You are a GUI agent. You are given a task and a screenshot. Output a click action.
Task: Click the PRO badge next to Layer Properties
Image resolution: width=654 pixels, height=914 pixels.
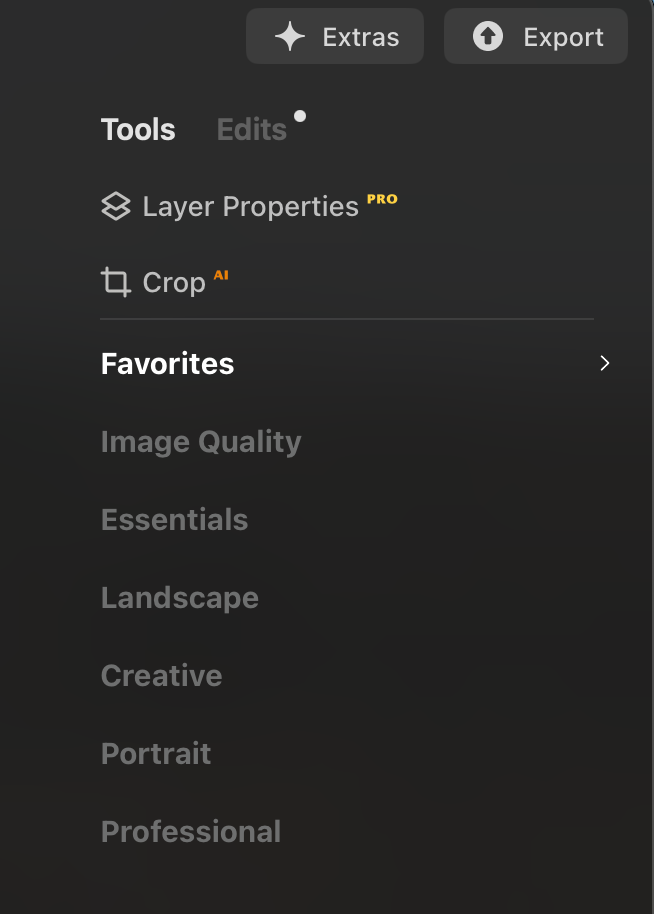pos(382,199)
